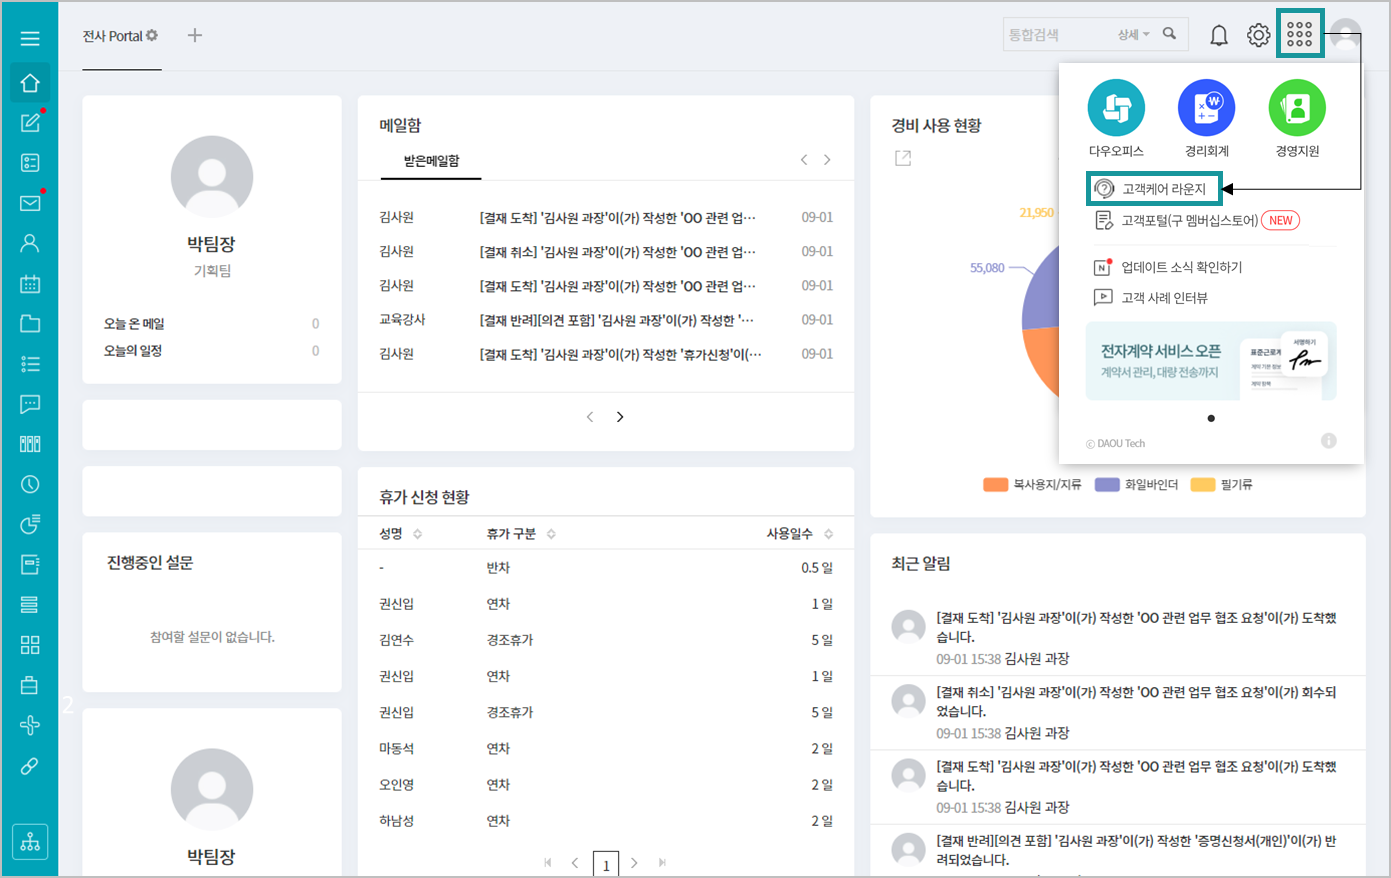Open external link icon in 경비 사용 현황
Image resolution: width=1391 pixels, height=878 pixels.
(903, 158)
